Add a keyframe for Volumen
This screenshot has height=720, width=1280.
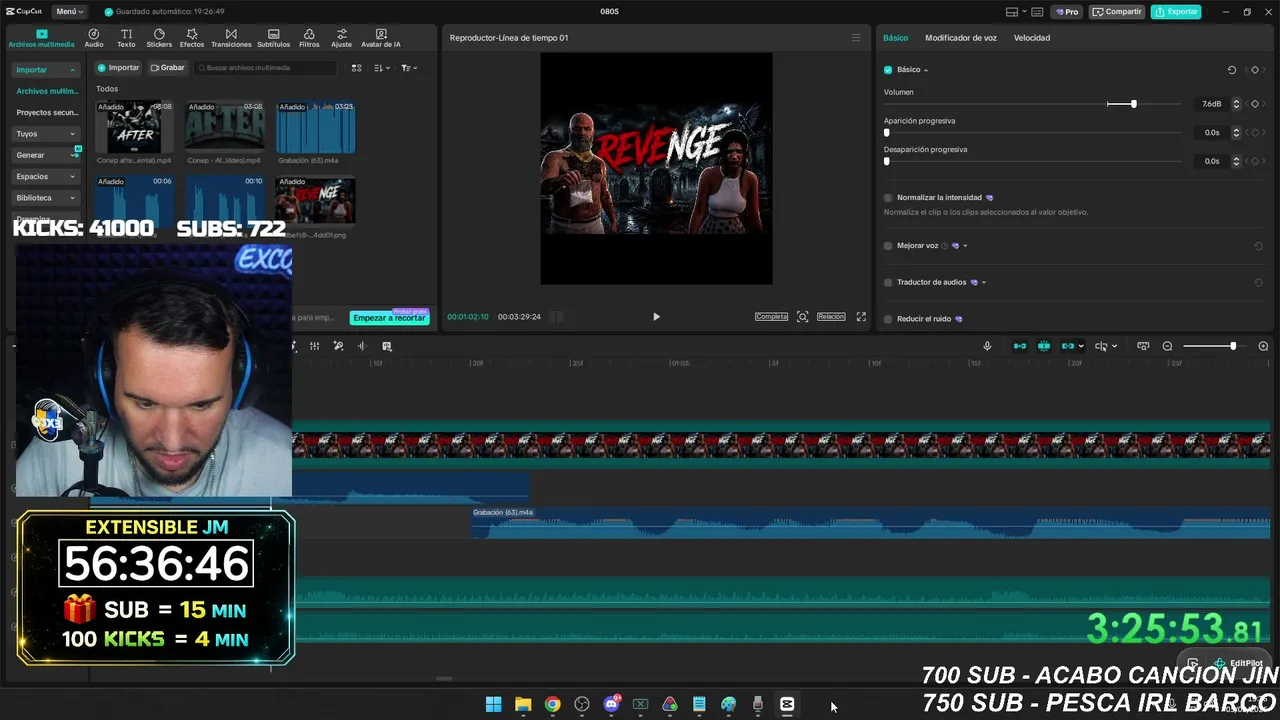pos(1255,104)
